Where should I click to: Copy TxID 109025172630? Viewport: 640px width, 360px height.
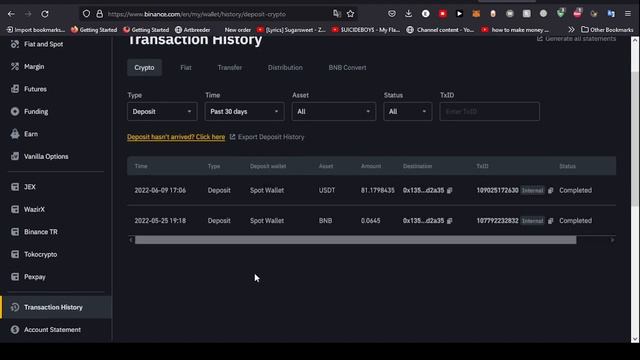pyautogui.click(x=551, y=191)
